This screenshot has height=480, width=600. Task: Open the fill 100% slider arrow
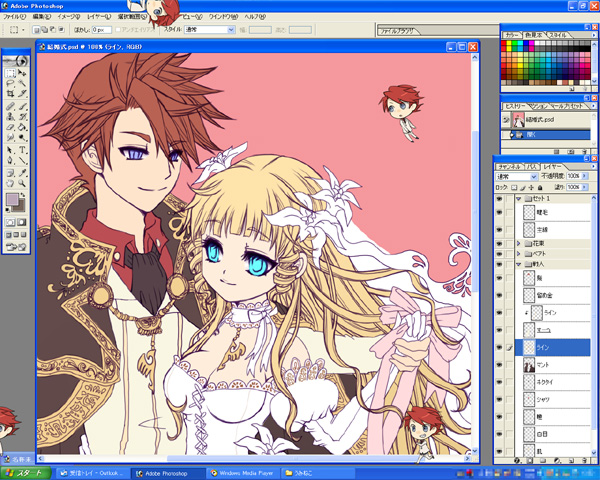point(585,187)
